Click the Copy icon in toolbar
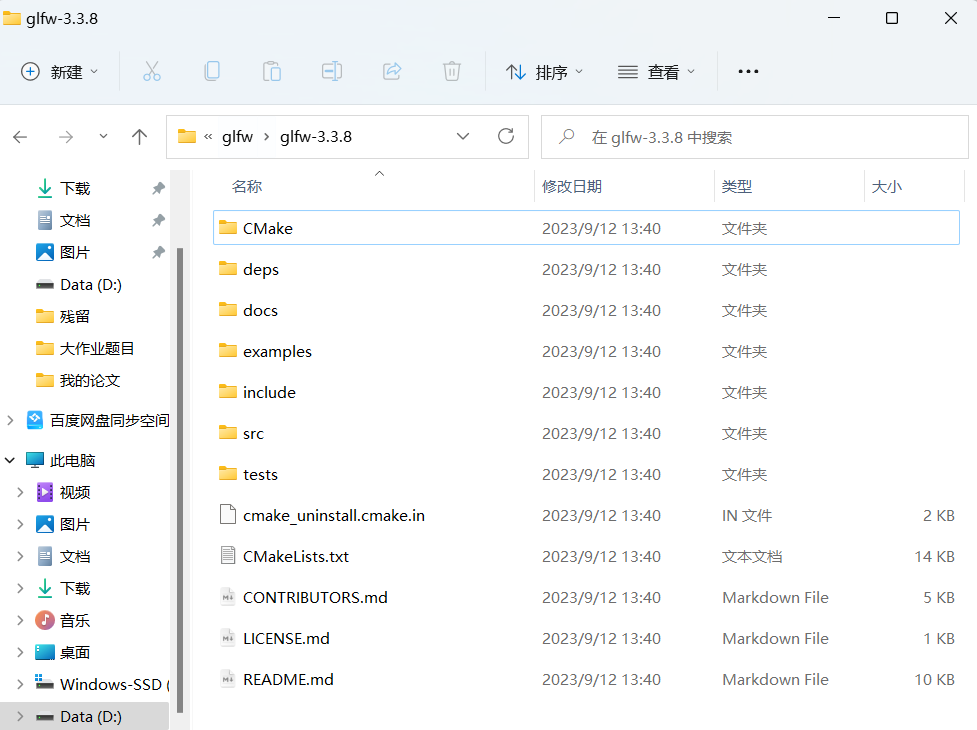This screenshot has height=730, width=977. pyautogui.click(x=212, y=72)
